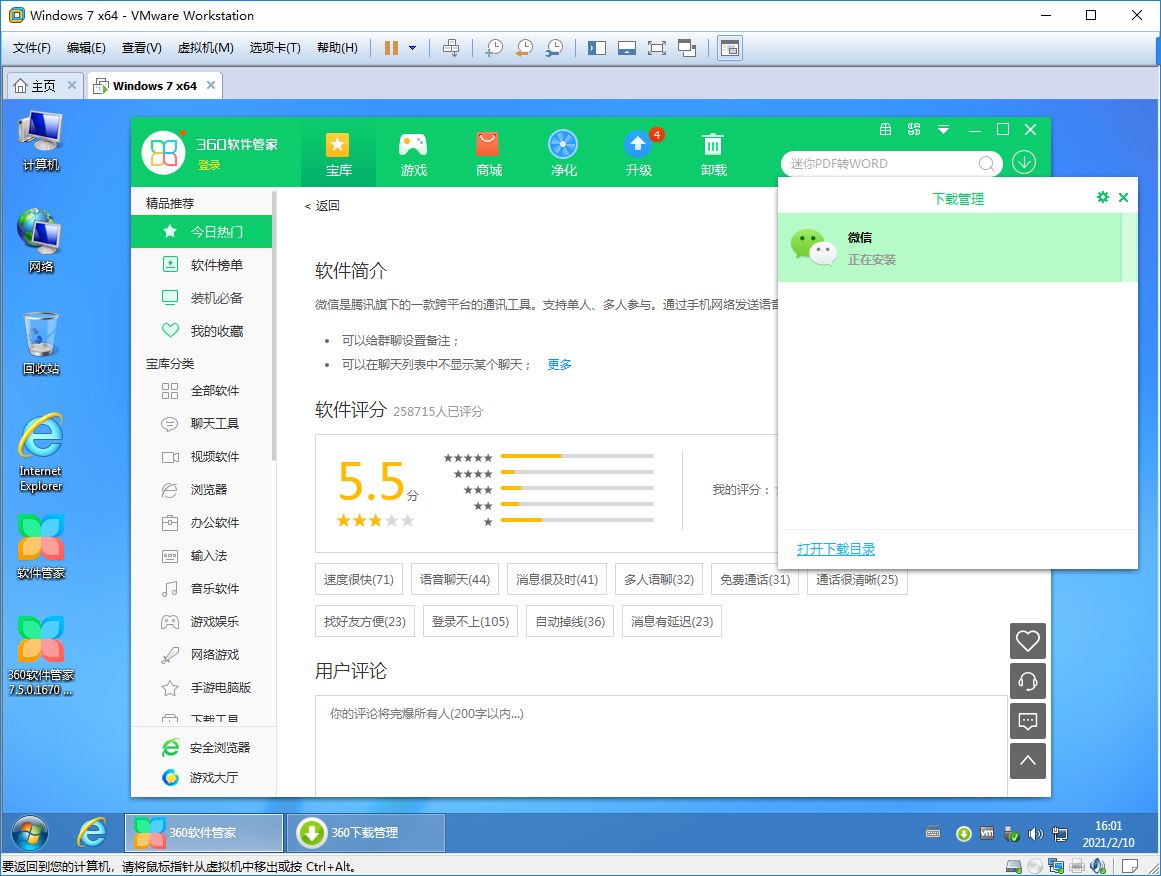The image size is (1161, 876).
Task: Select the 自动掉线(36) review tag
Action: pyautogui.click(x=570, y=621)
